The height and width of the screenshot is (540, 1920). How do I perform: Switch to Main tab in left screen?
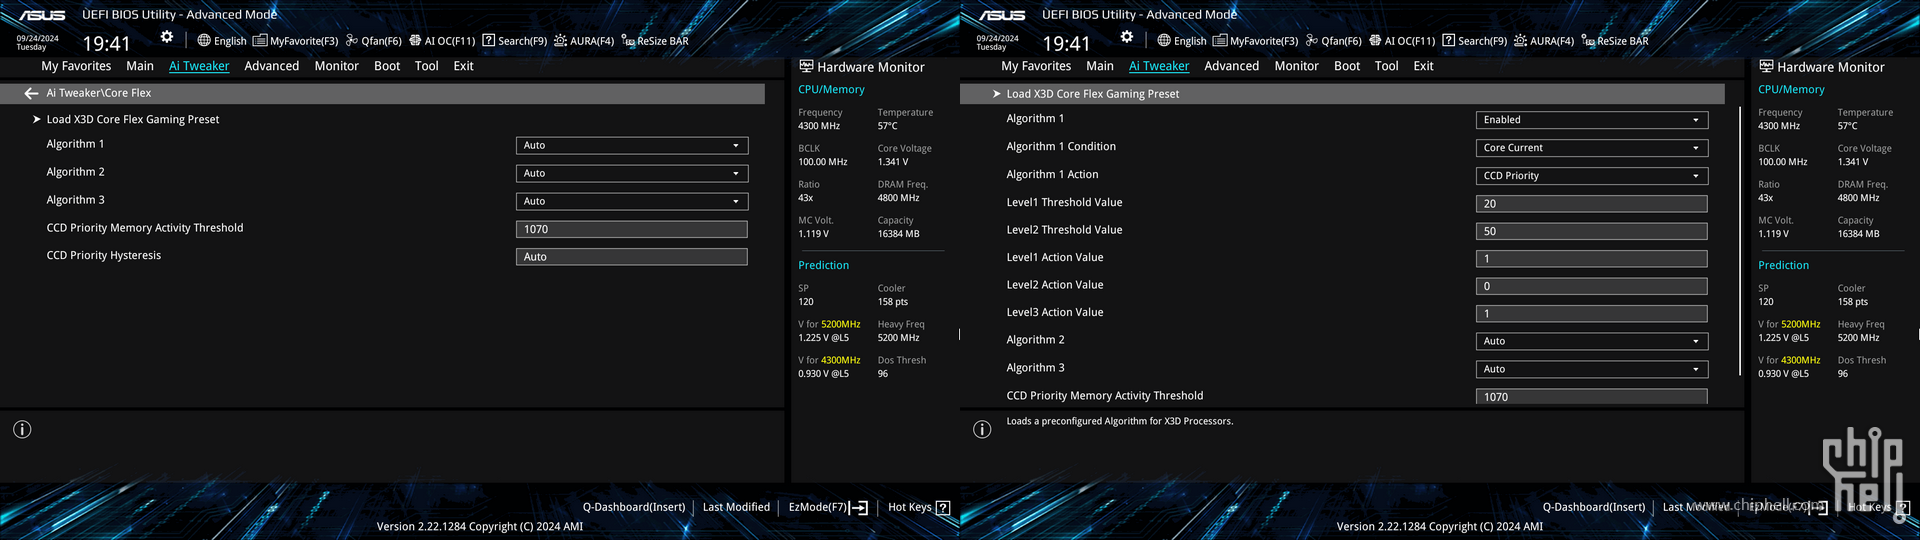(x=140, y=66)
